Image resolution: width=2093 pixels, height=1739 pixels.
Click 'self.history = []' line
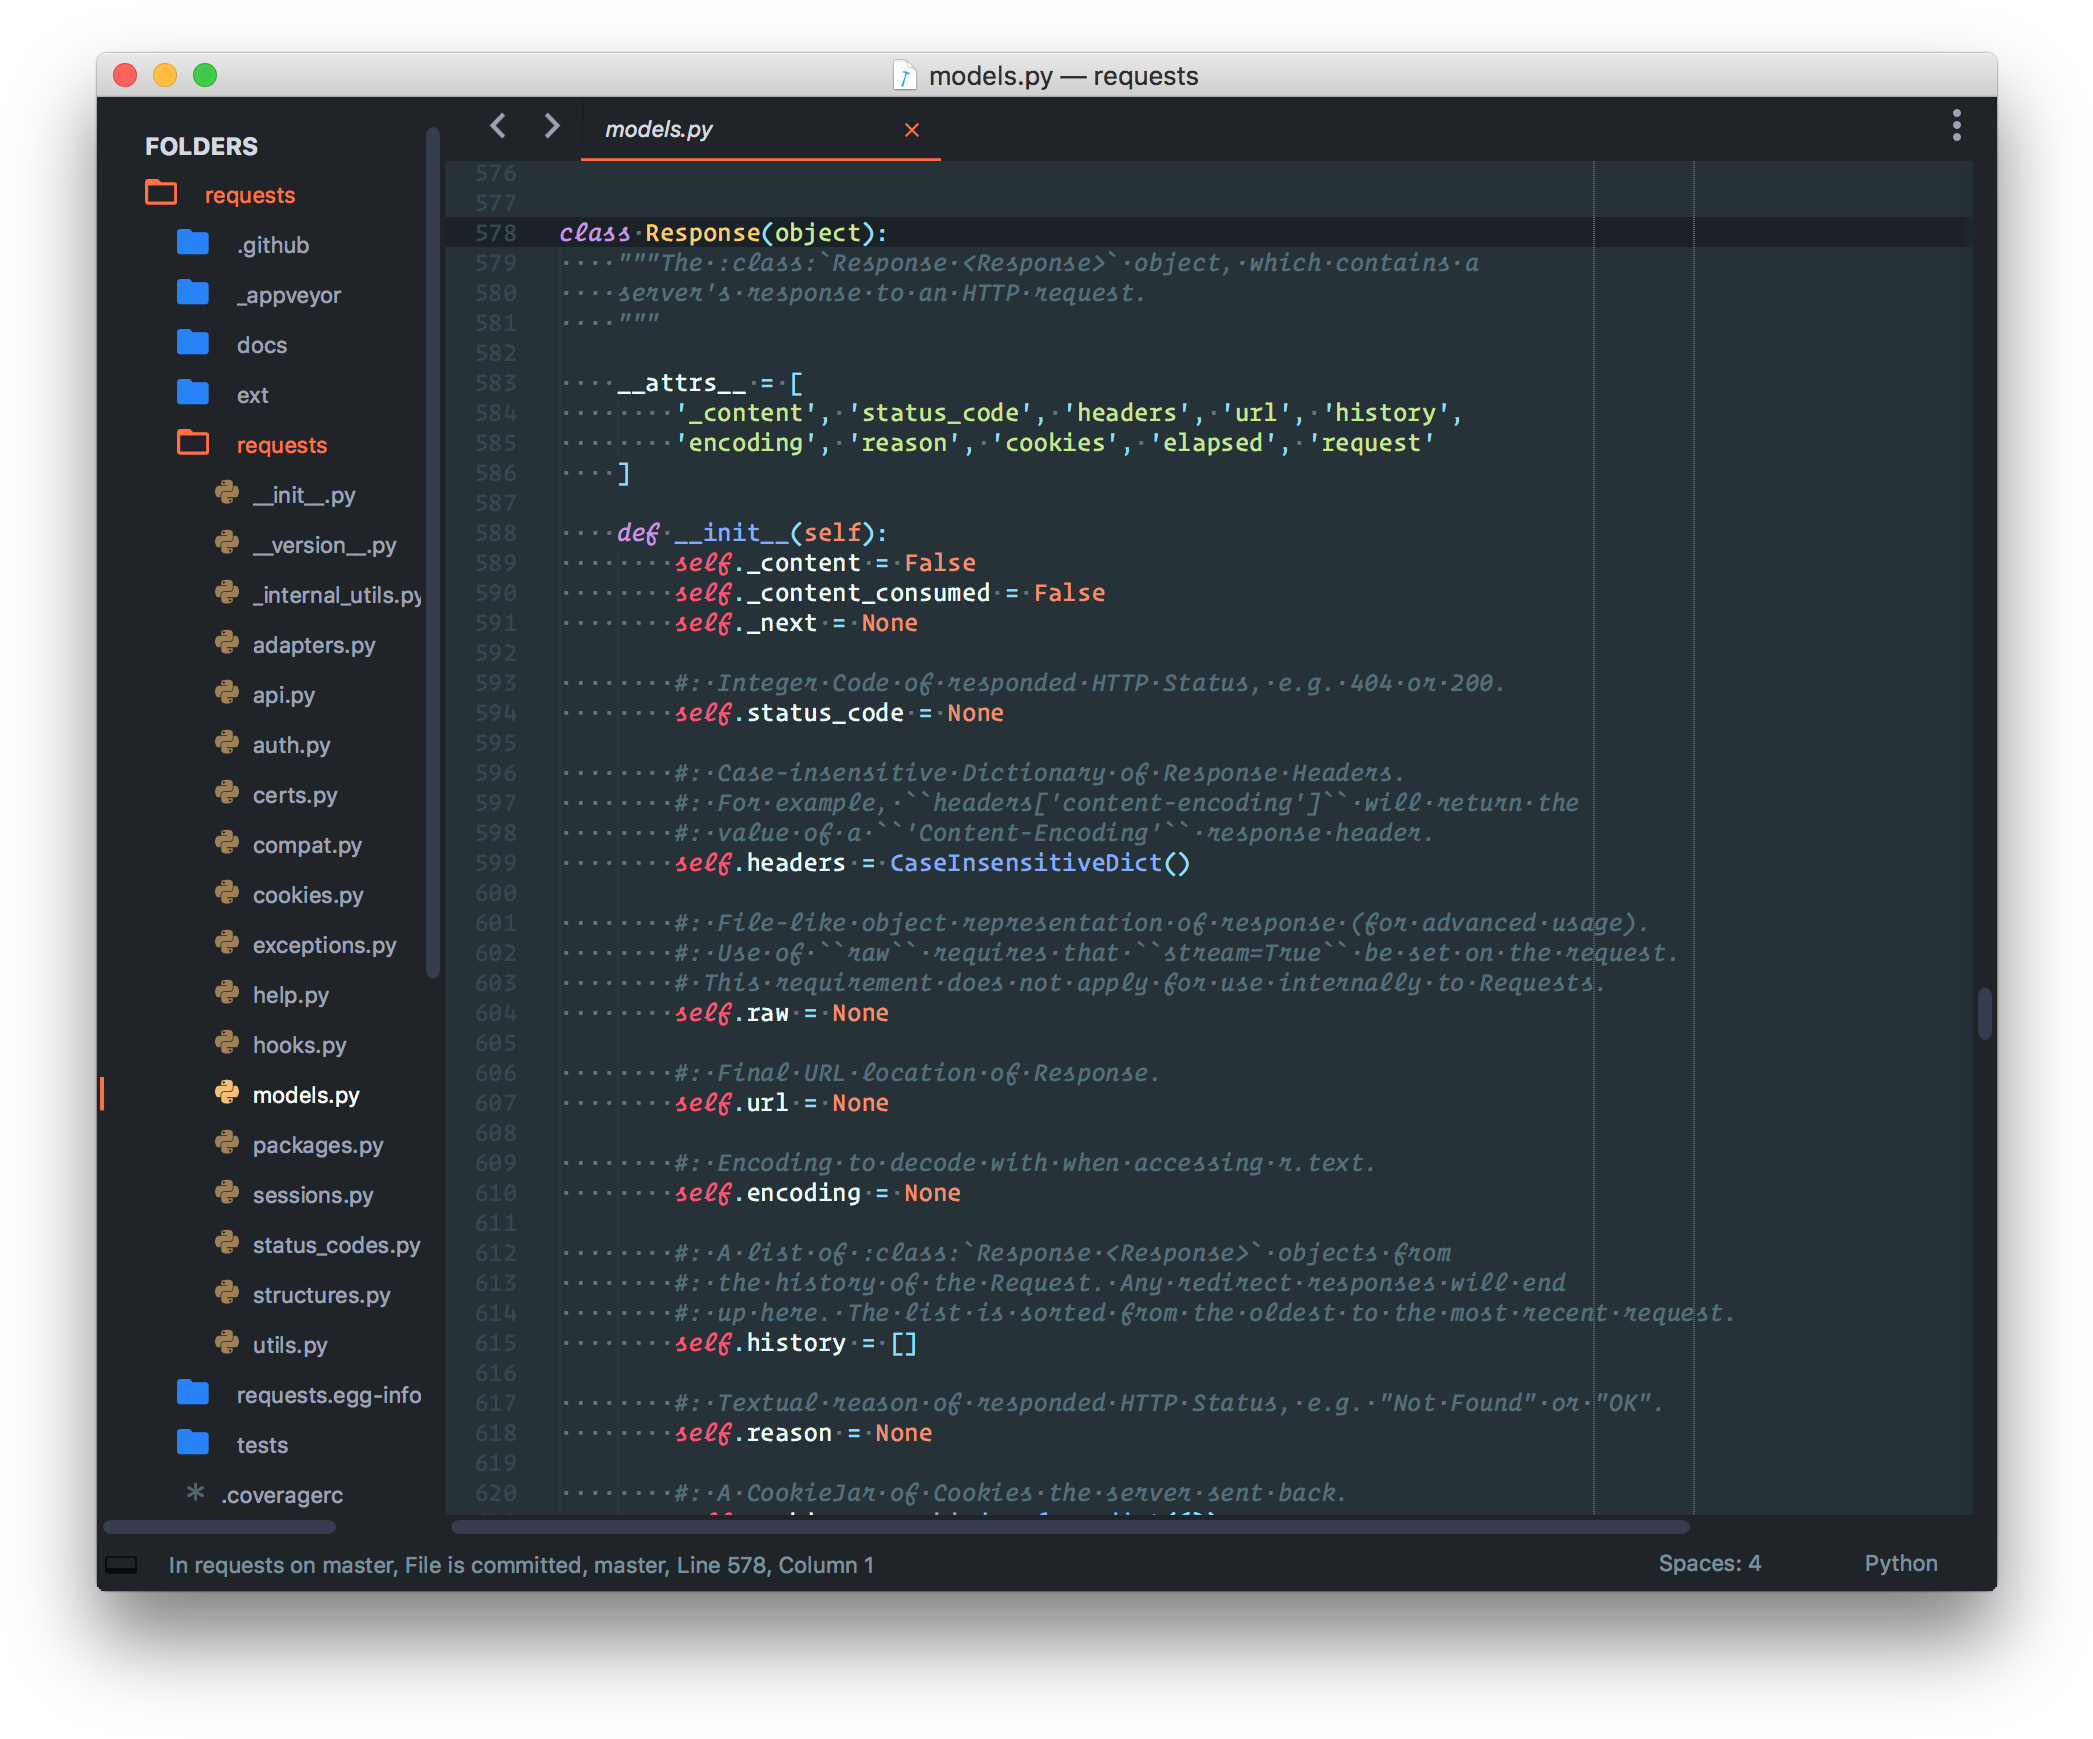pos(795,1343)
